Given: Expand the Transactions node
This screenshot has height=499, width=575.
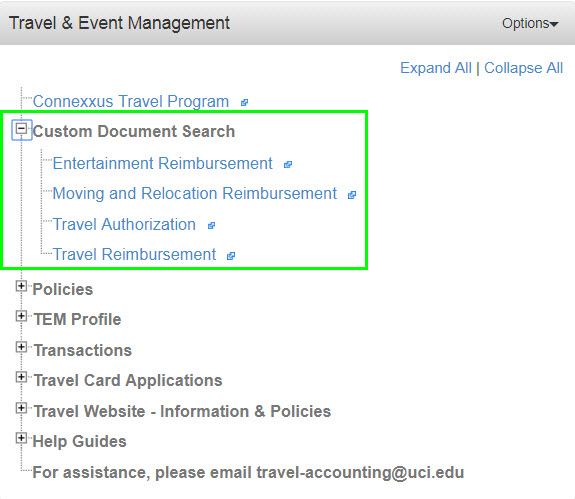Looking at the screenshot, I should [x=21, y=347].
